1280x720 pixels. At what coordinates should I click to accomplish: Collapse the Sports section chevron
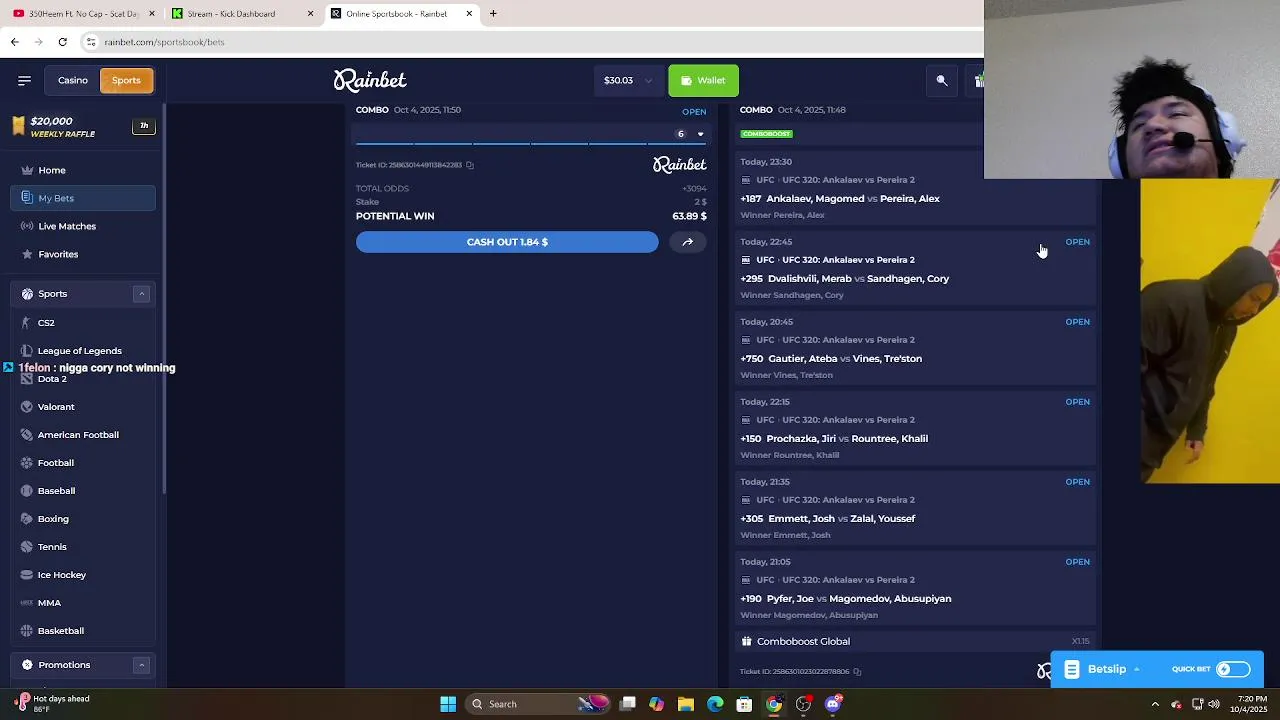141,294
